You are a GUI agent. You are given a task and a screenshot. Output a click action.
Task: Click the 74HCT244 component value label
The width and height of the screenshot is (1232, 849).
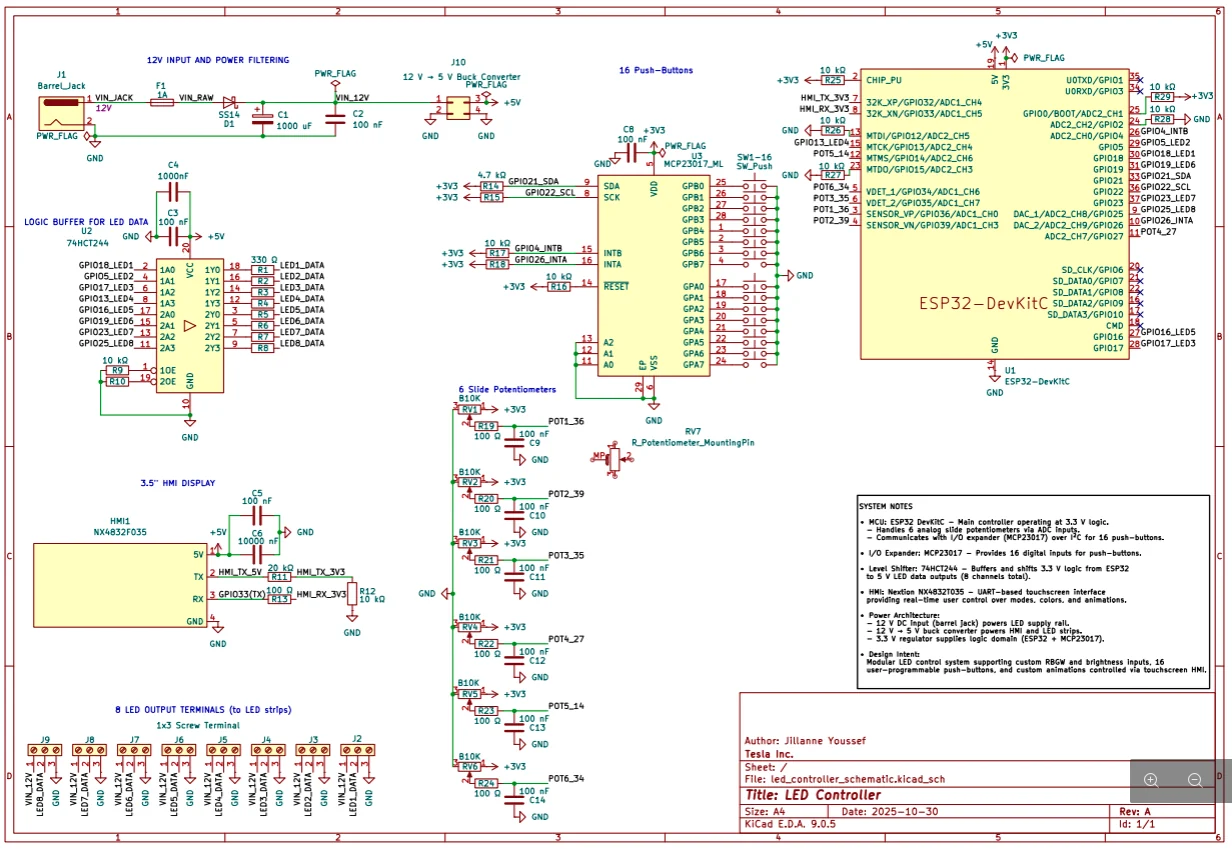click(x=86, y=243)
